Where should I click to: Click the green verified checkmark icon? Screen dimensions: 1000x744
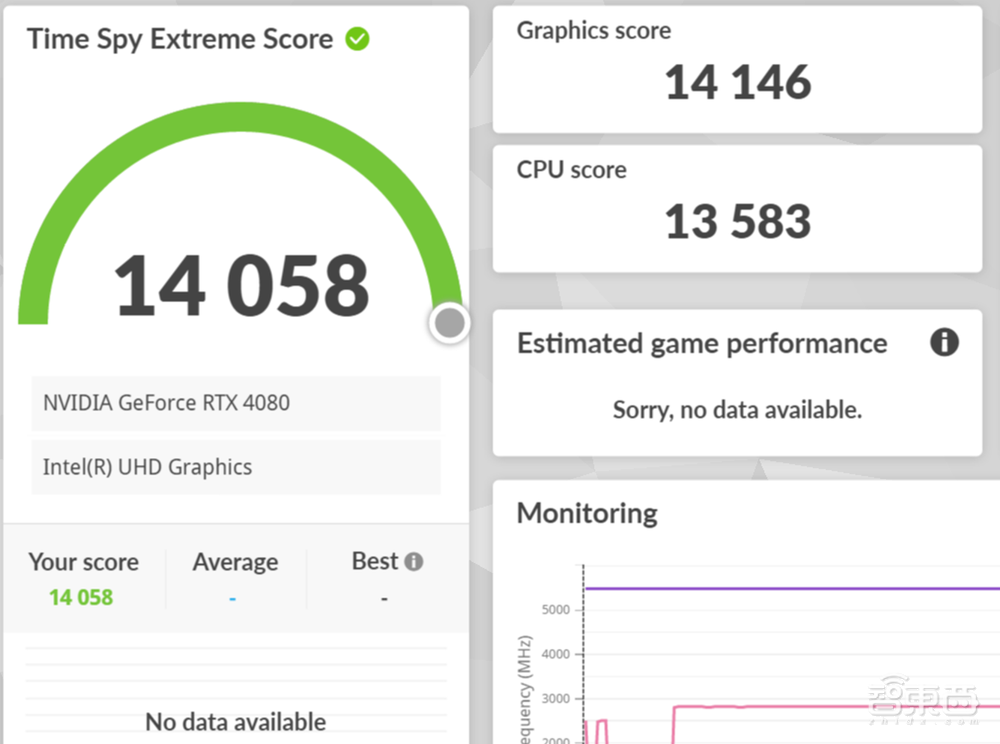(357, 38)
